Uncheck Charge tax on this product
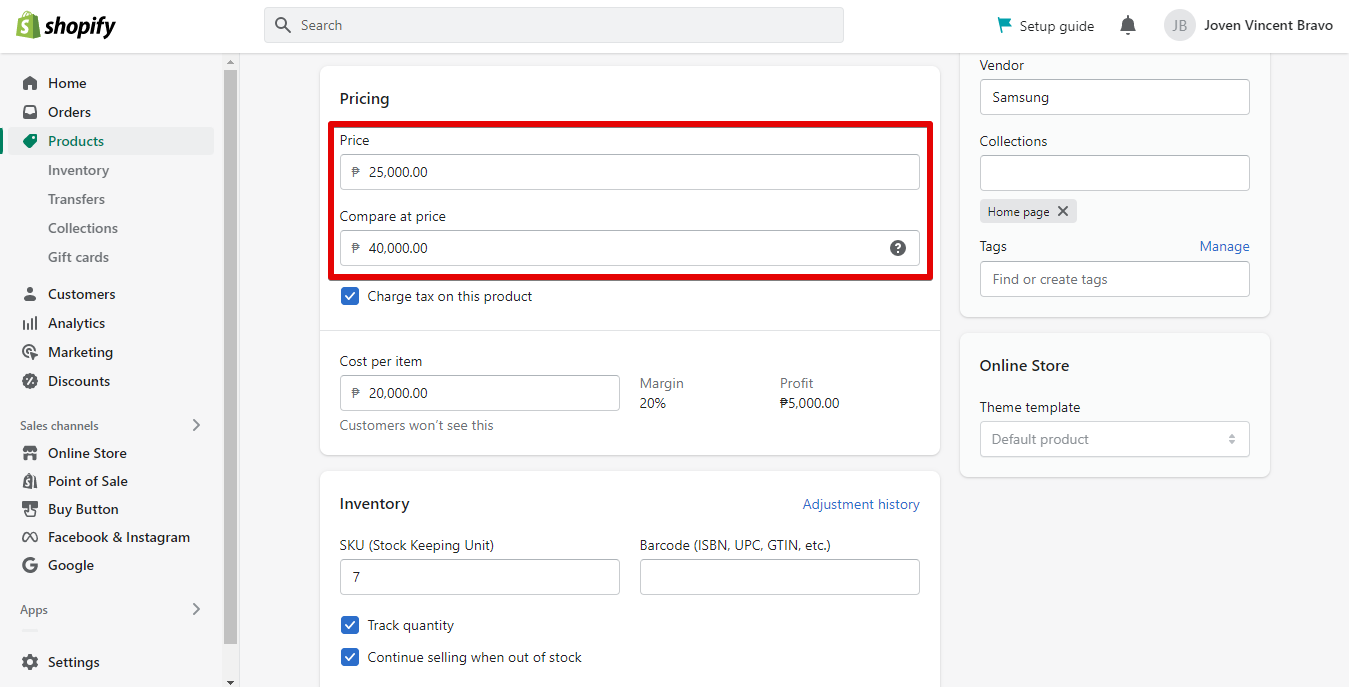Viewport: 1349px width, 687px height. point(350,296)
